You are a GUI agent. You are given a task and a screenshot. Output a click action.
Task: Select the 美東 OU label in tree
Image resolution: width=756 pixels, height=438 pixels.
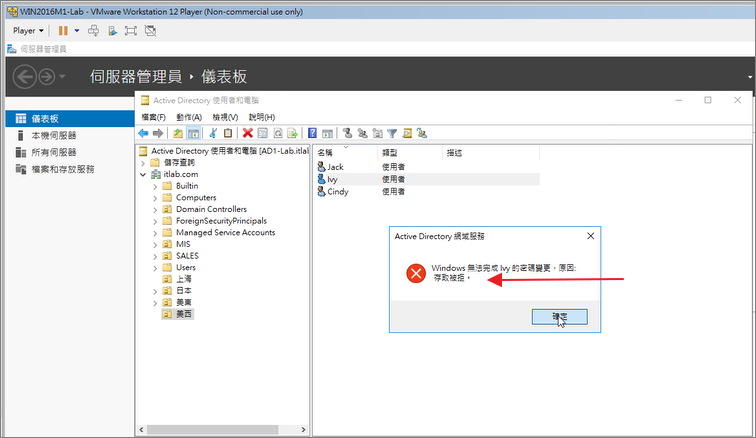click(x=184, y=302)
